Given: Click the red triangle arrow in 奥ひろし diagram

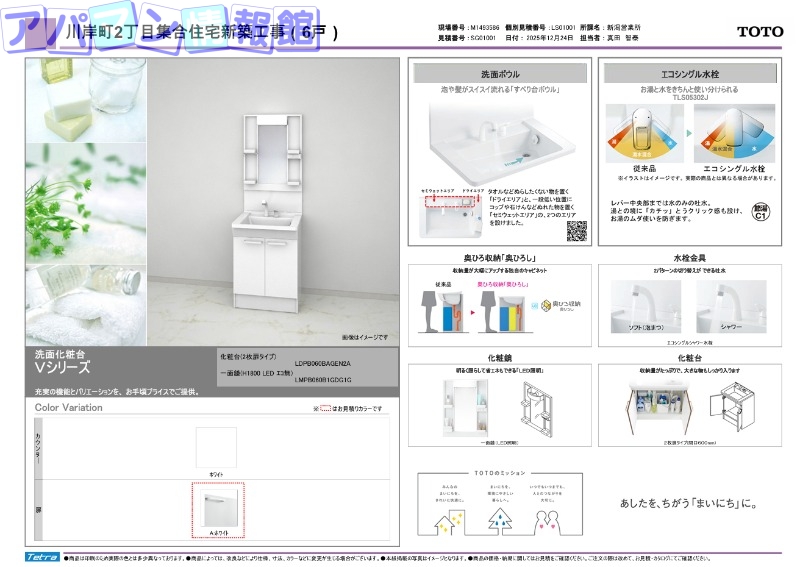Looking at the screenshot, I should 472,312.
